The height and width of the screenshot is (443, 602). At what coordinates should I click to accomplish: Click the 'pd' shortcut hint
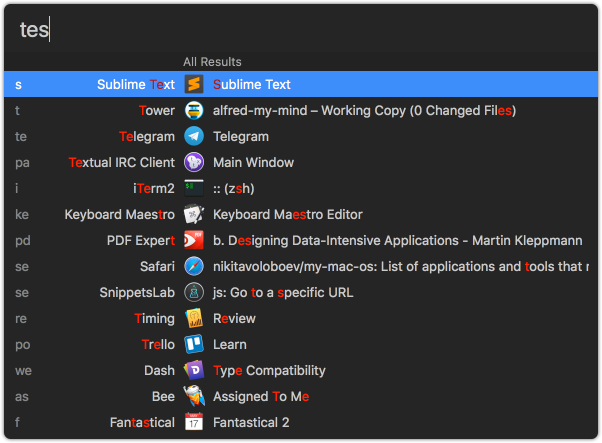point(23,241)
